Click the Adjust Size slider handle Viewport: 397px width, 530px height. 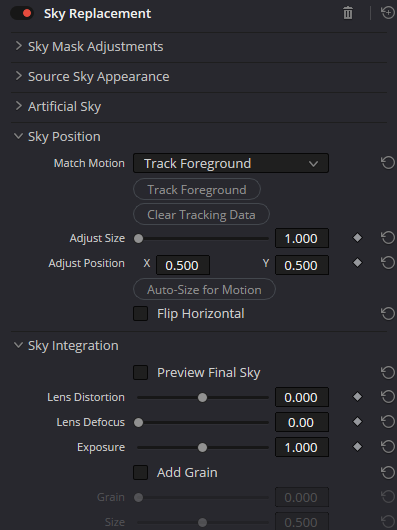click(139, 239)
